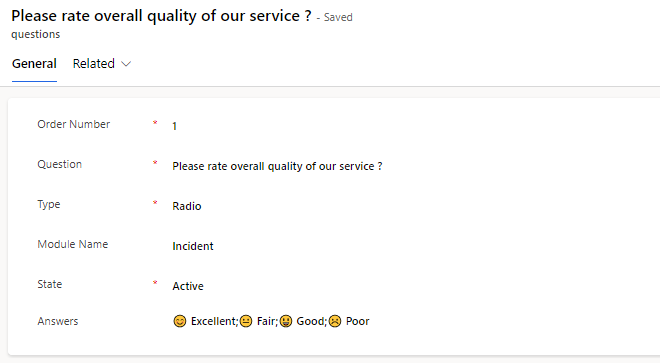Viewport: 660px width, 363px height.
Task: Click the State field label
Action: coord(50,284)
